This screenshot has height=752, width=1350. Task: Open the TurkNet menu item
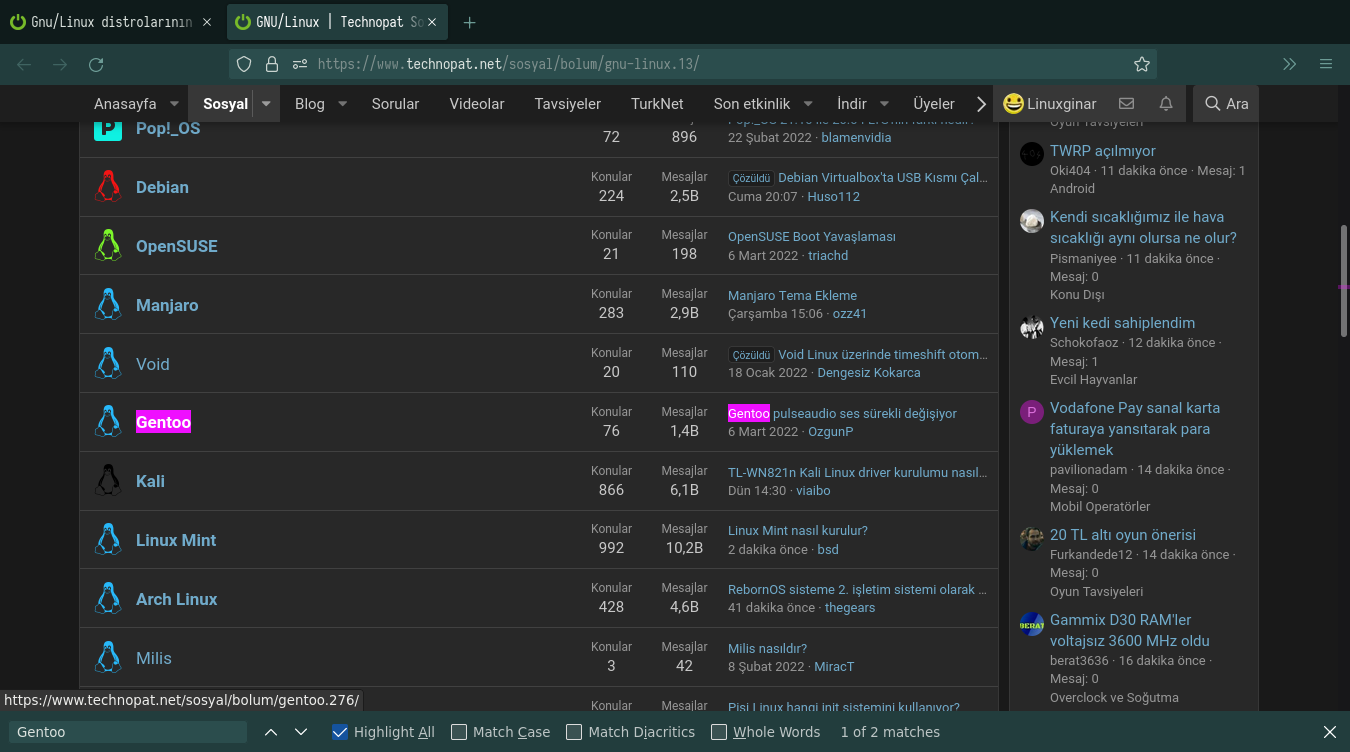[657, 103]
